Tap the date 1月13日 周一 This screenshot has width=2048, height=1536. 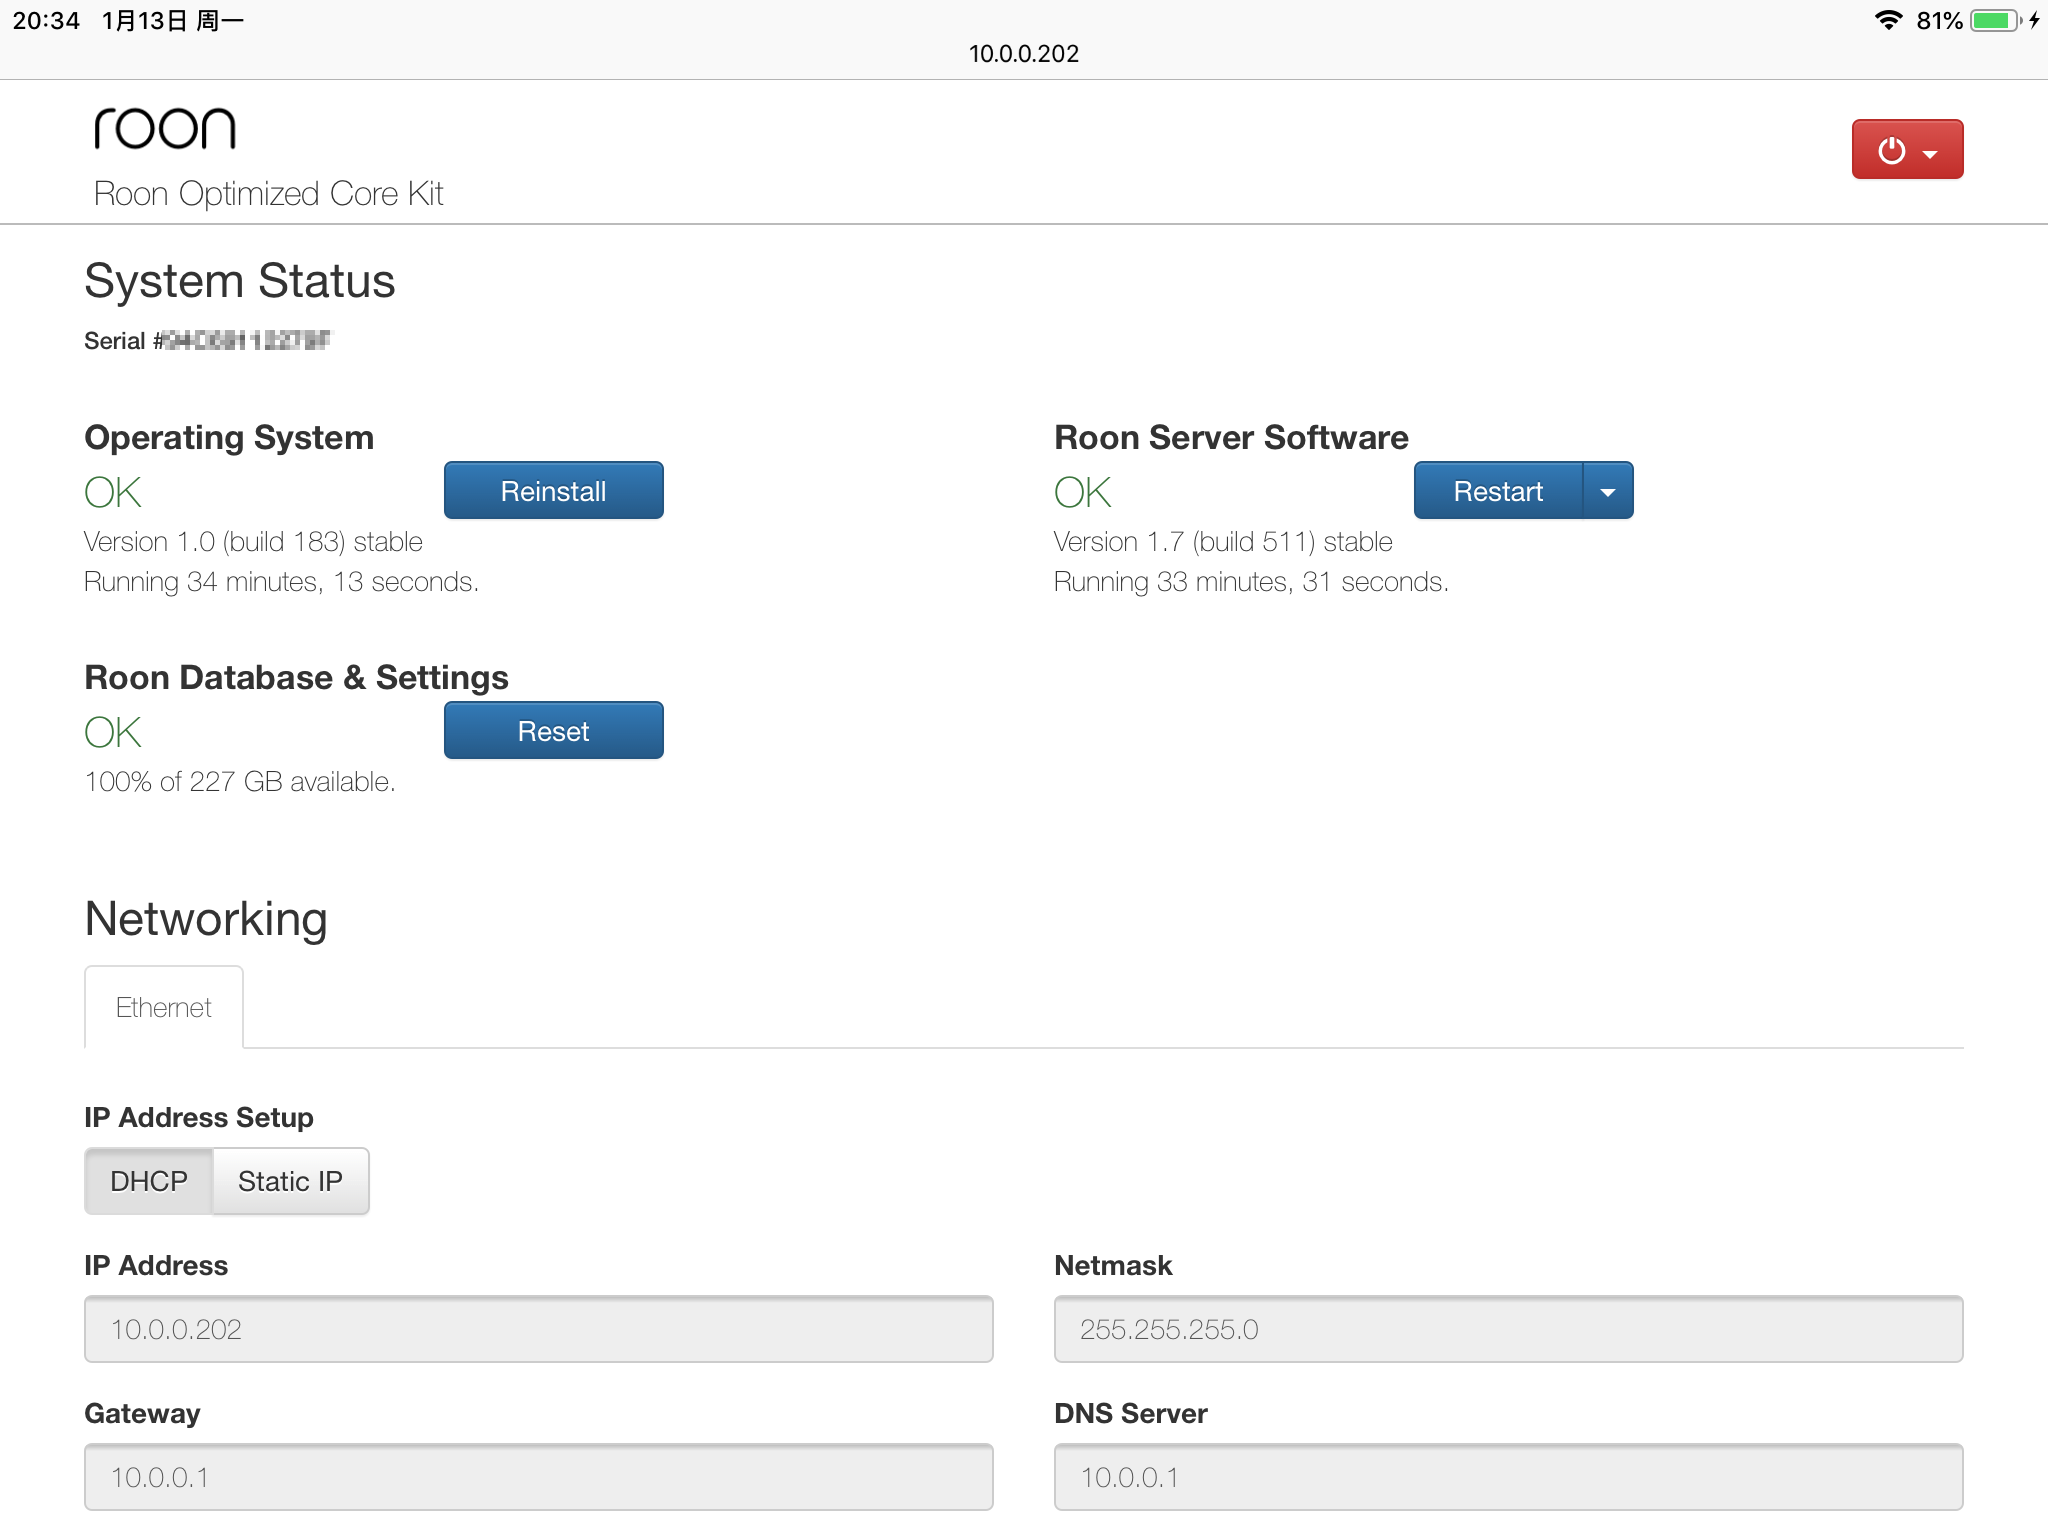pyautogui.click(x=172, y=20)
